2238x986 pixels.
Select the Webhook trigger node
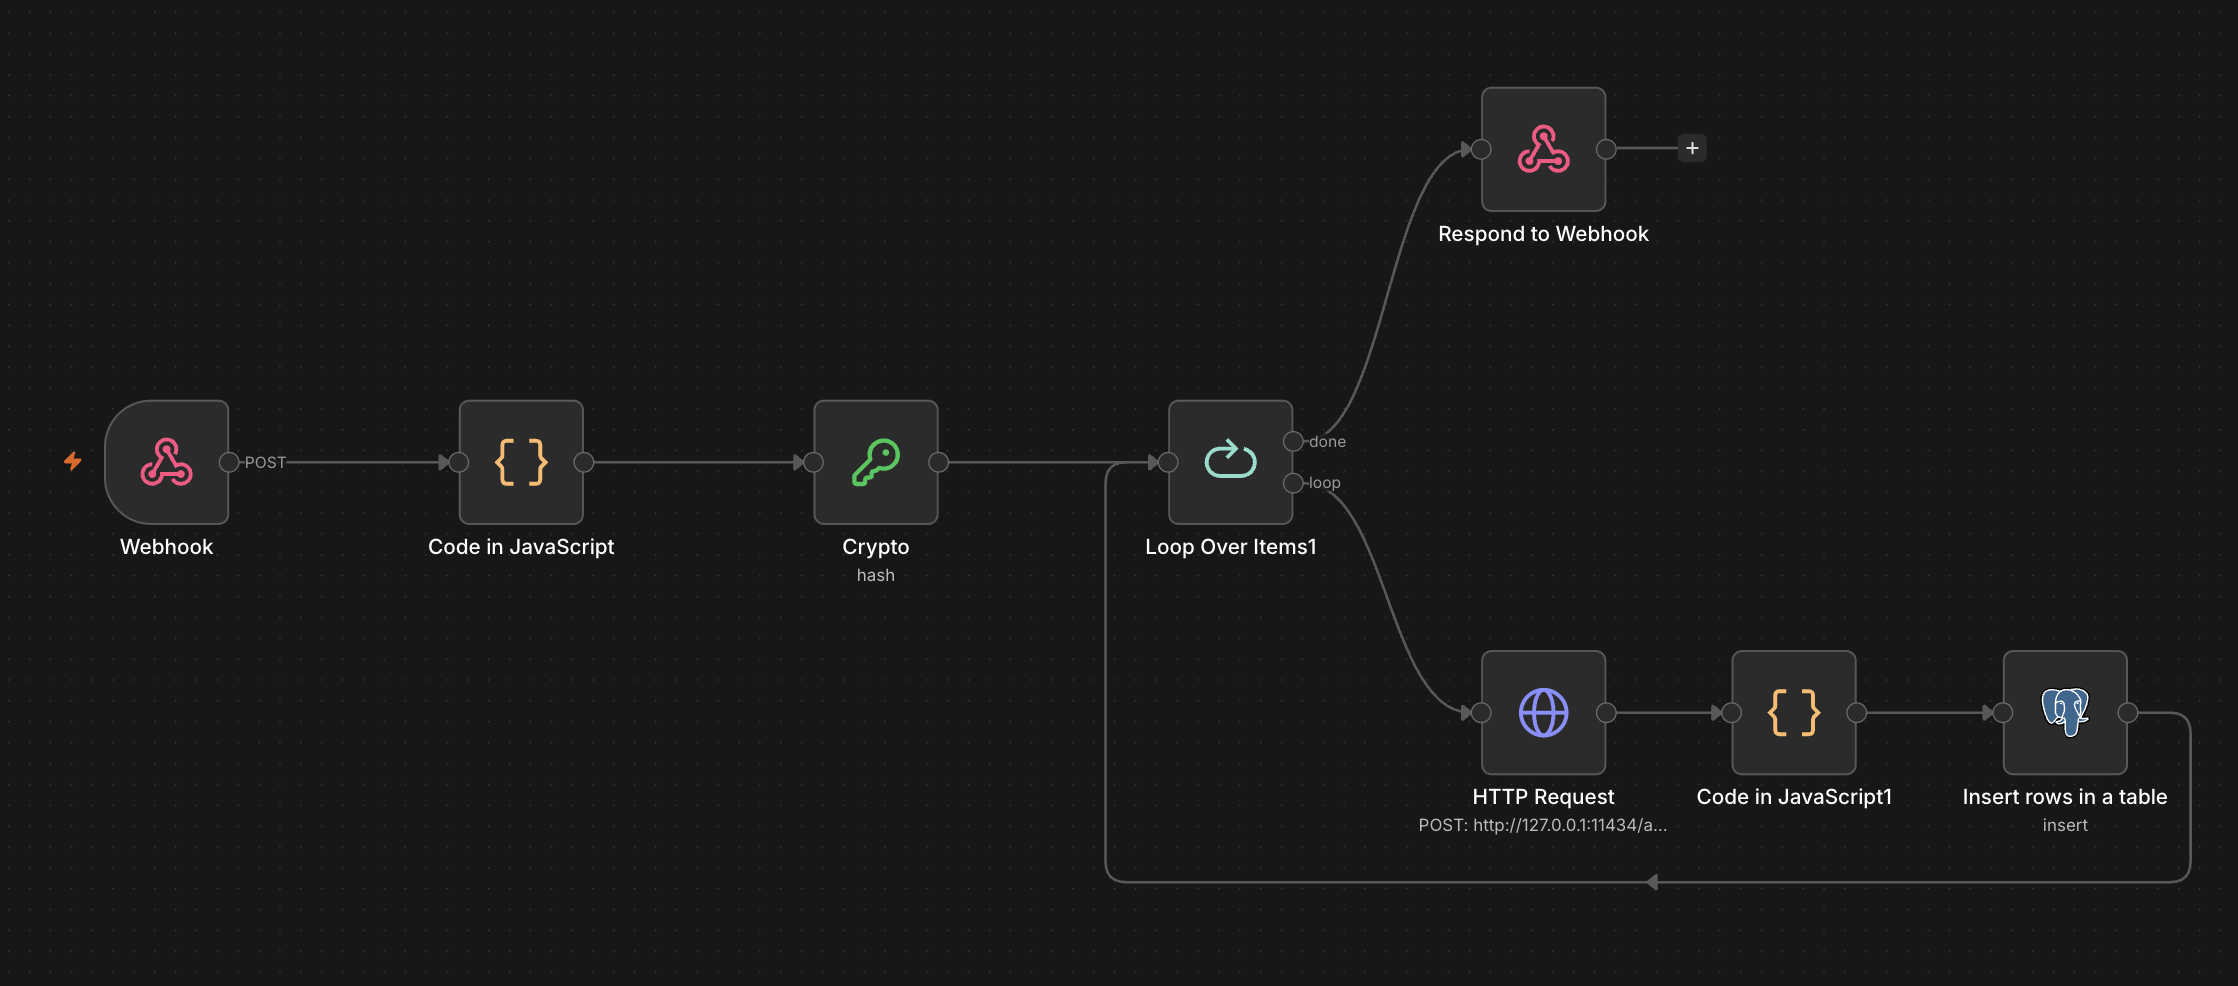click(x=167, y=462)
